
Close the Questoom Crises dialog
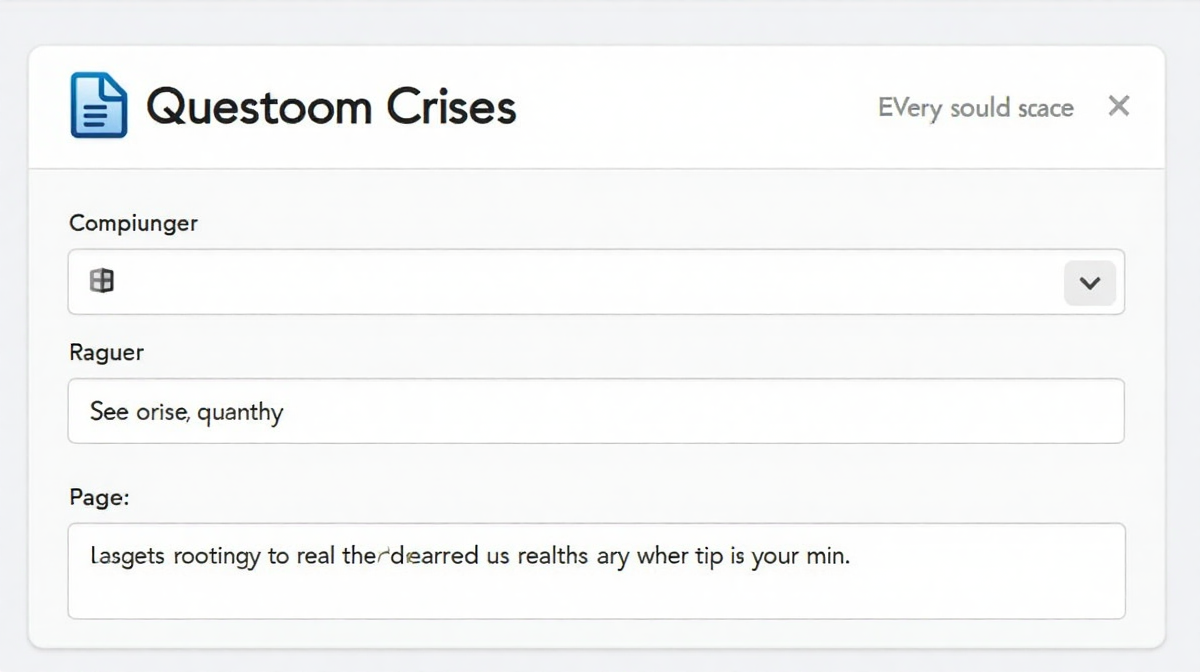click(x=1119, y=106)
